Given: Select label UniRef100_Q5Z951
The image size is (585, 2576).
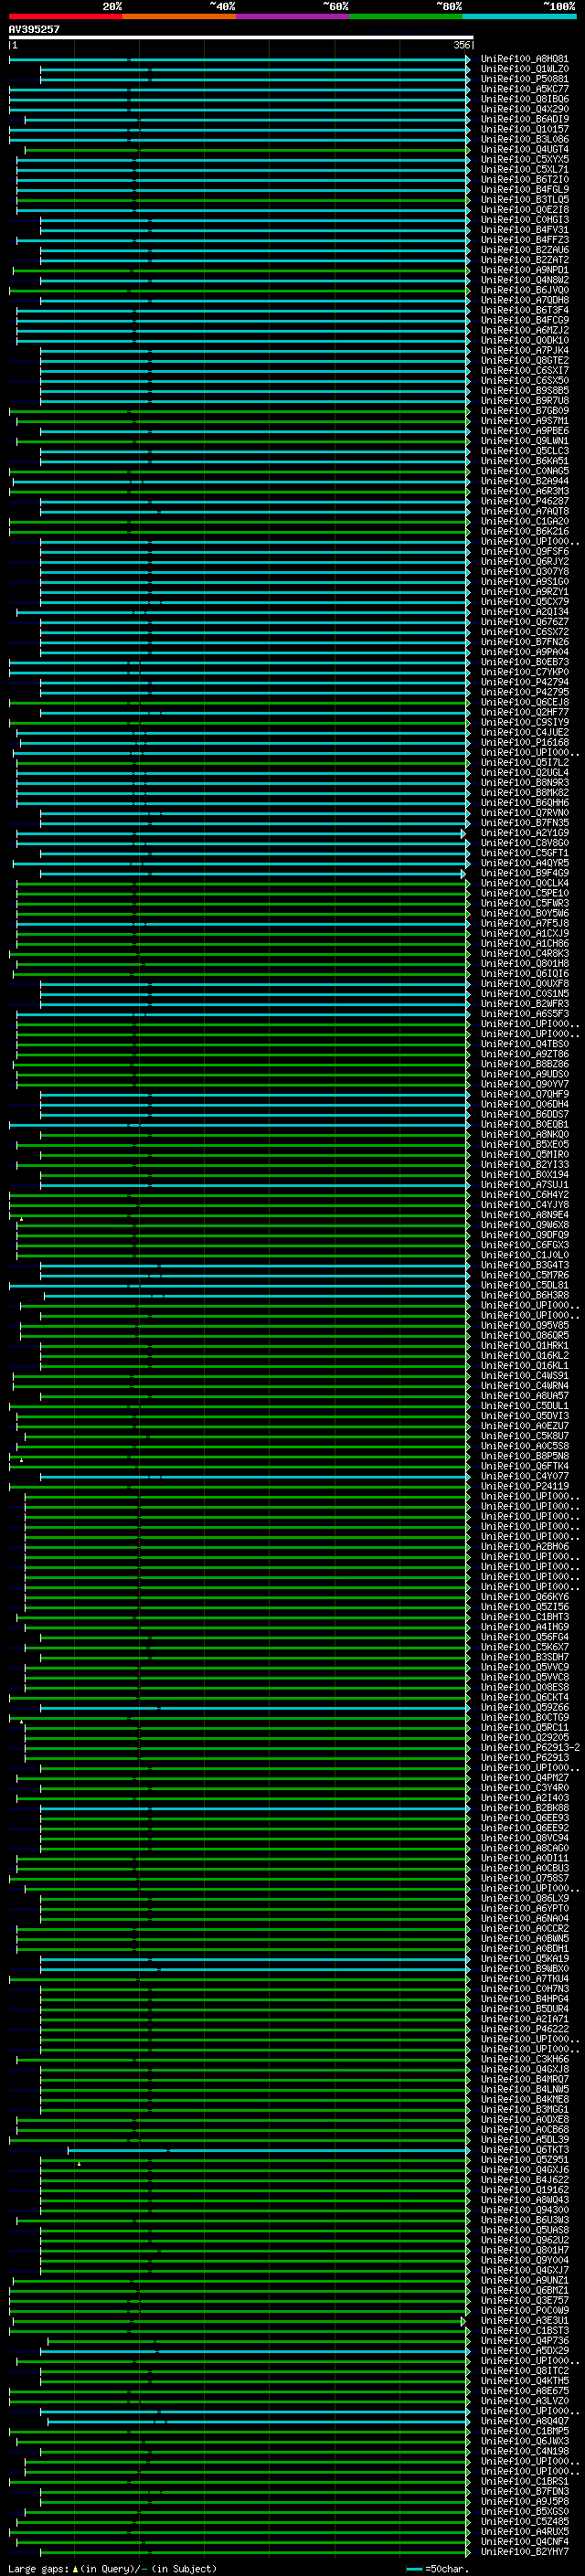Looking at the screenshot, I should click(x=525, y=2159).
